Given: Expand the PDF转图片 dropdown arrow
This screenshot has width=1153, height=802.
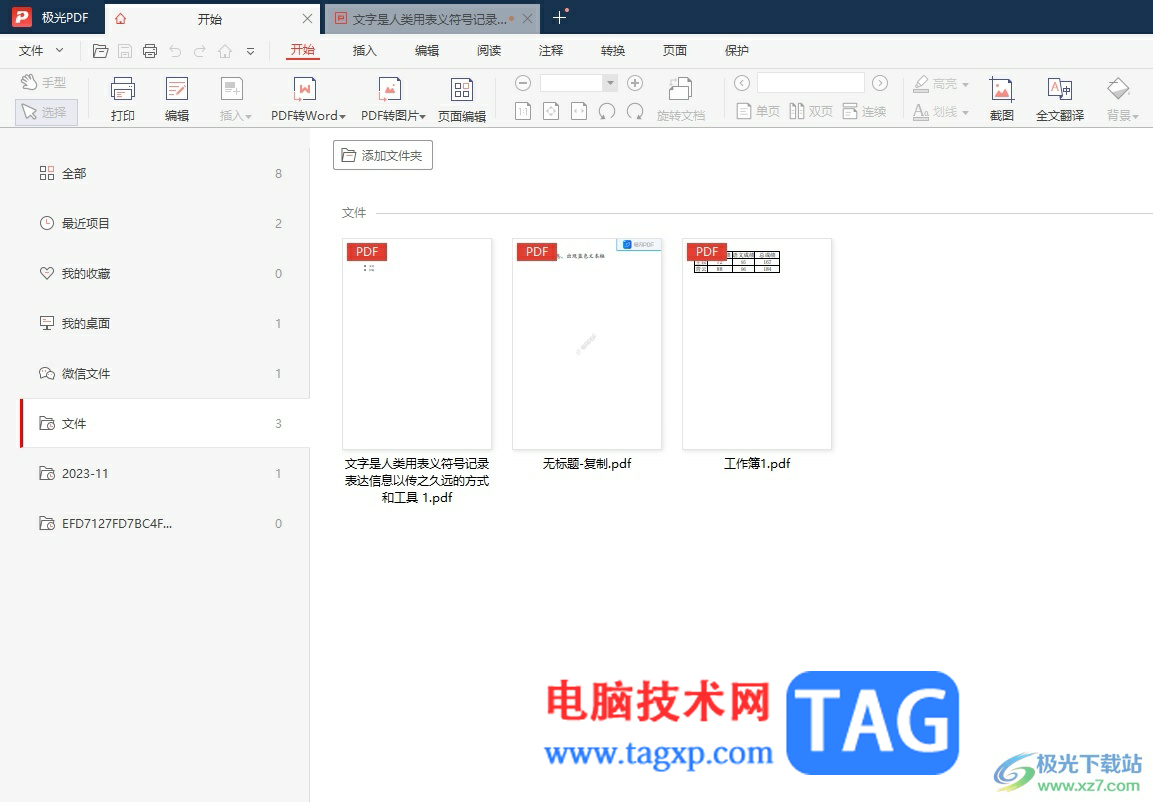Looking at the screenshot, I should click(x=423, y=116).
